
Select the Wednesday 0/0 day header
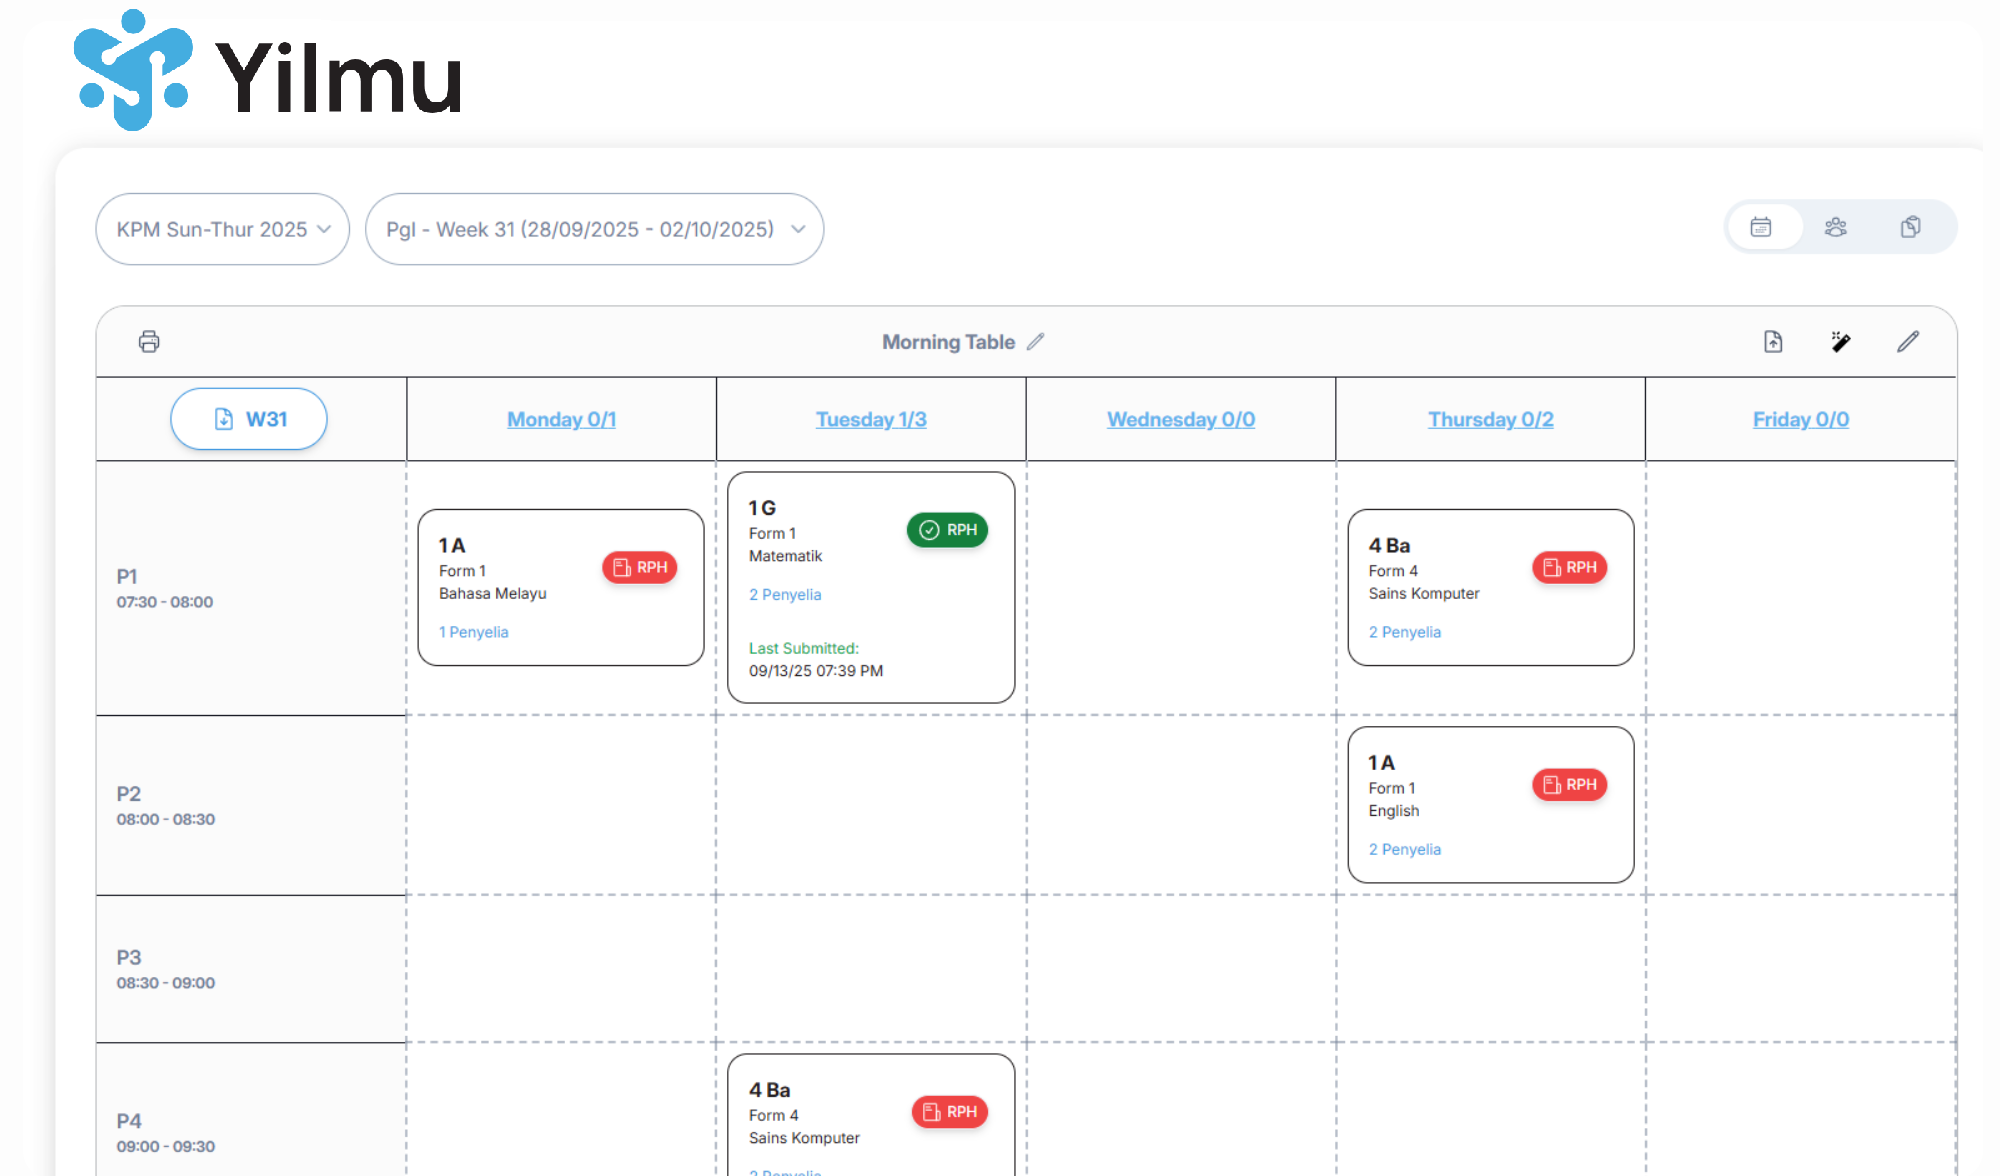[x=1180, y=419]
